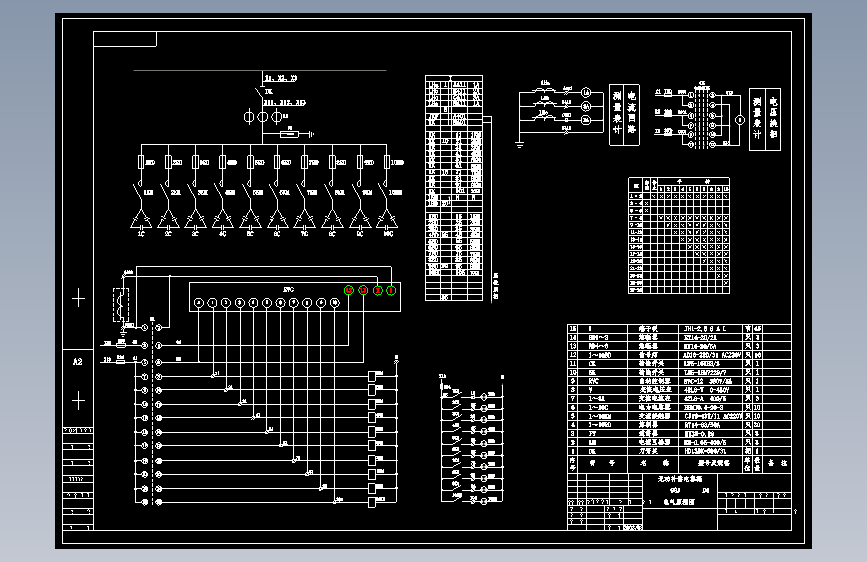Click the middle current transformer circle under DK
Screen dimensions: 867x562
(x=263, y=117)
